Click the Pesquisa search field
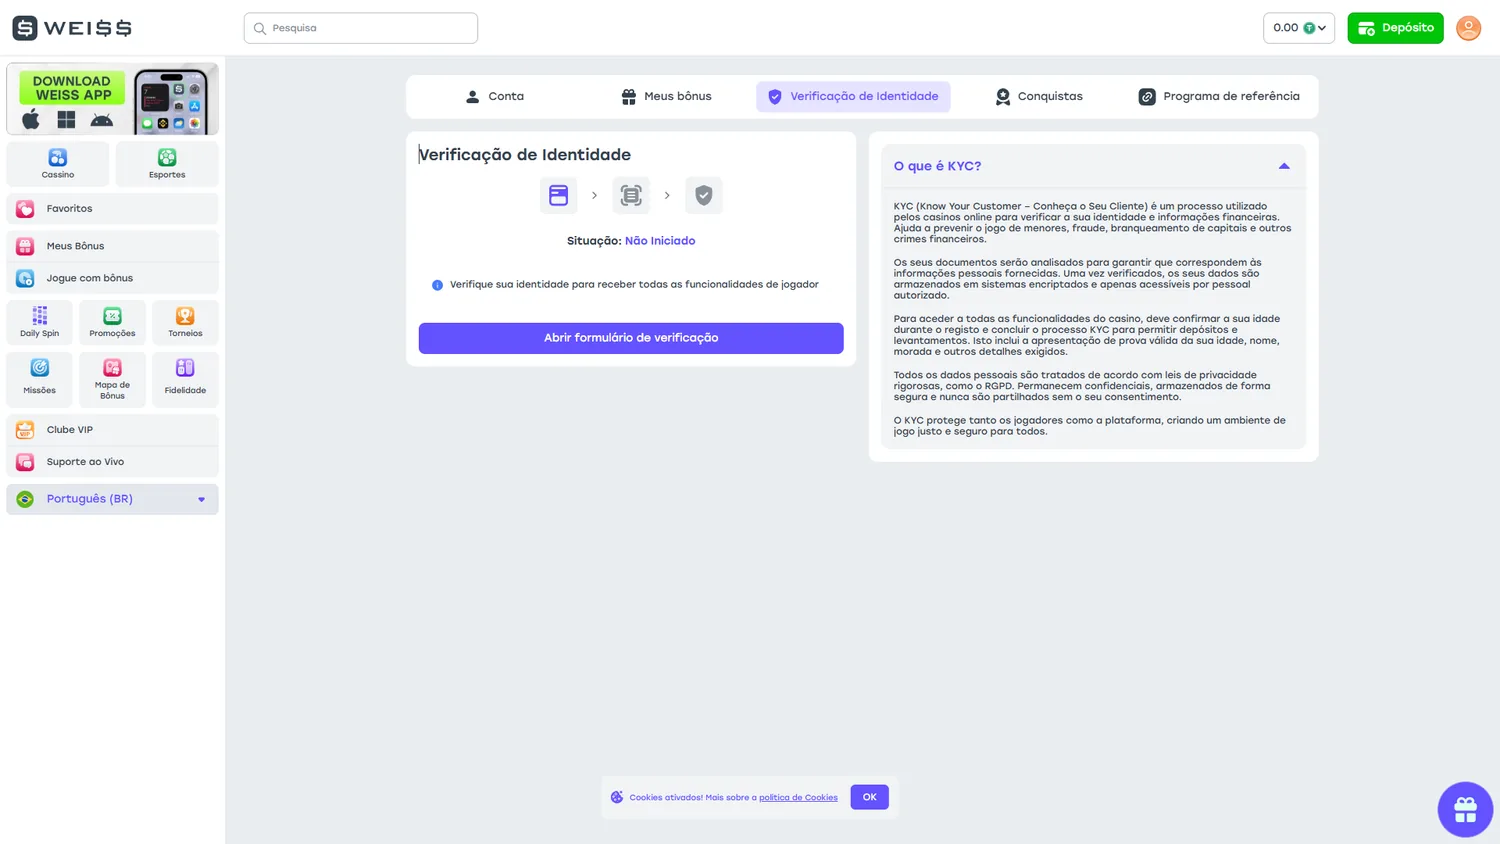 point(361,28)
